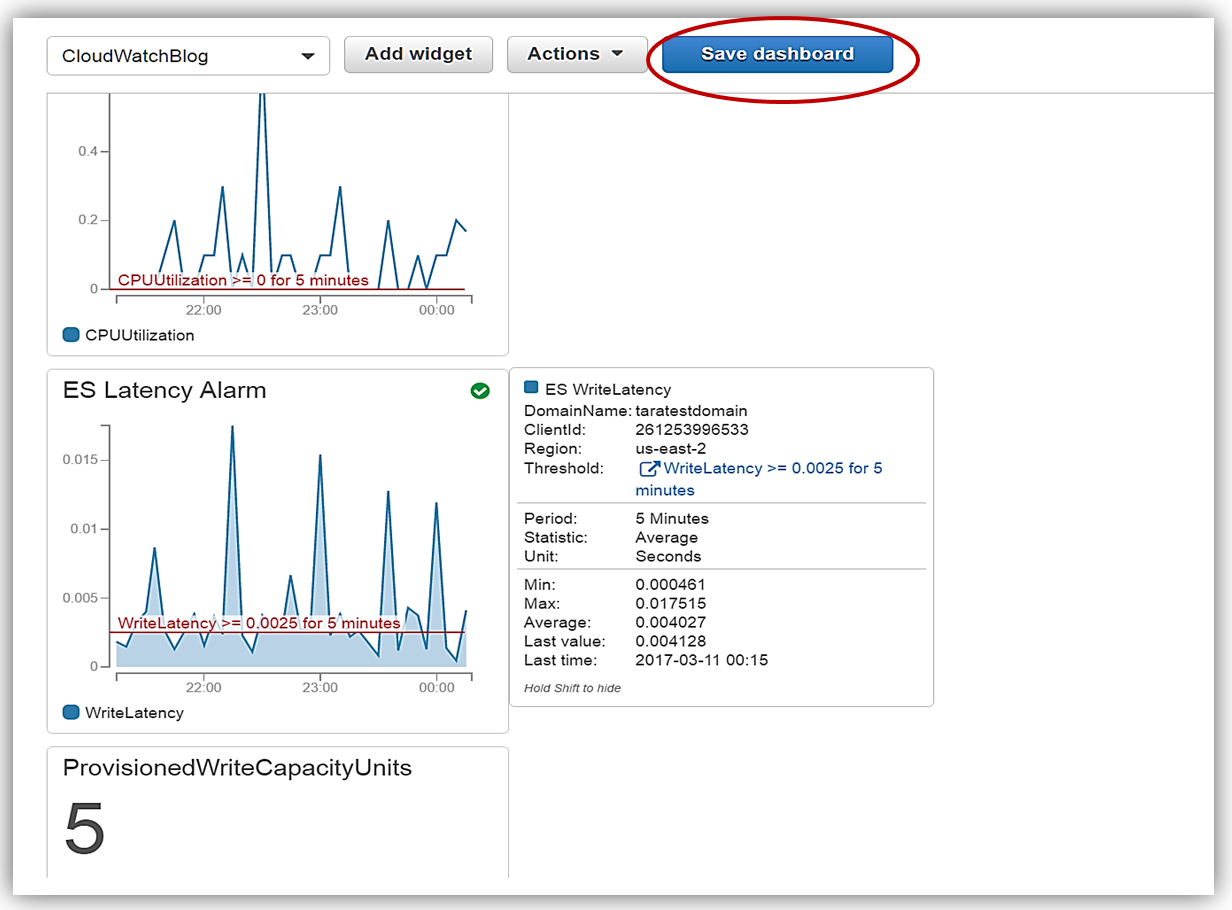This screenshot has height=910, width=1232.
Task: Click the red WriteLatency threshold annotation line
Action: coord(440,632)
